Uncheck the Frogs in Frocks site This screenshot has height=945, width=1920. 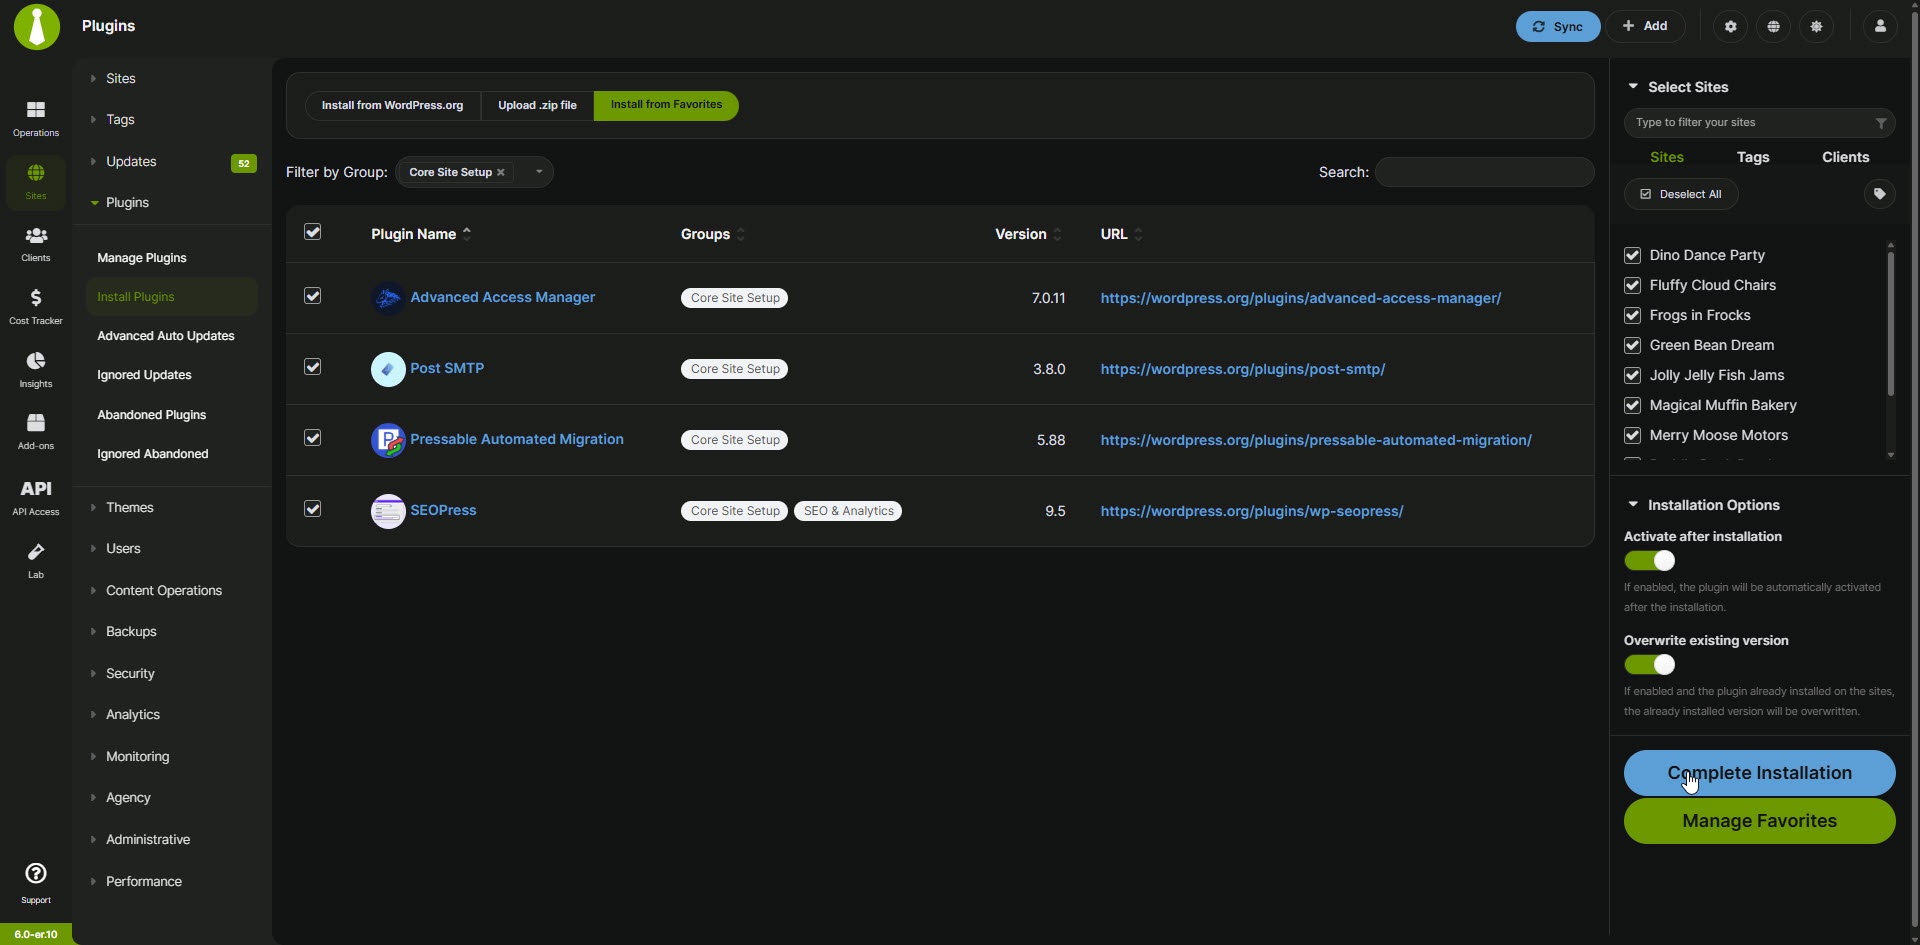coord(1633,315)
